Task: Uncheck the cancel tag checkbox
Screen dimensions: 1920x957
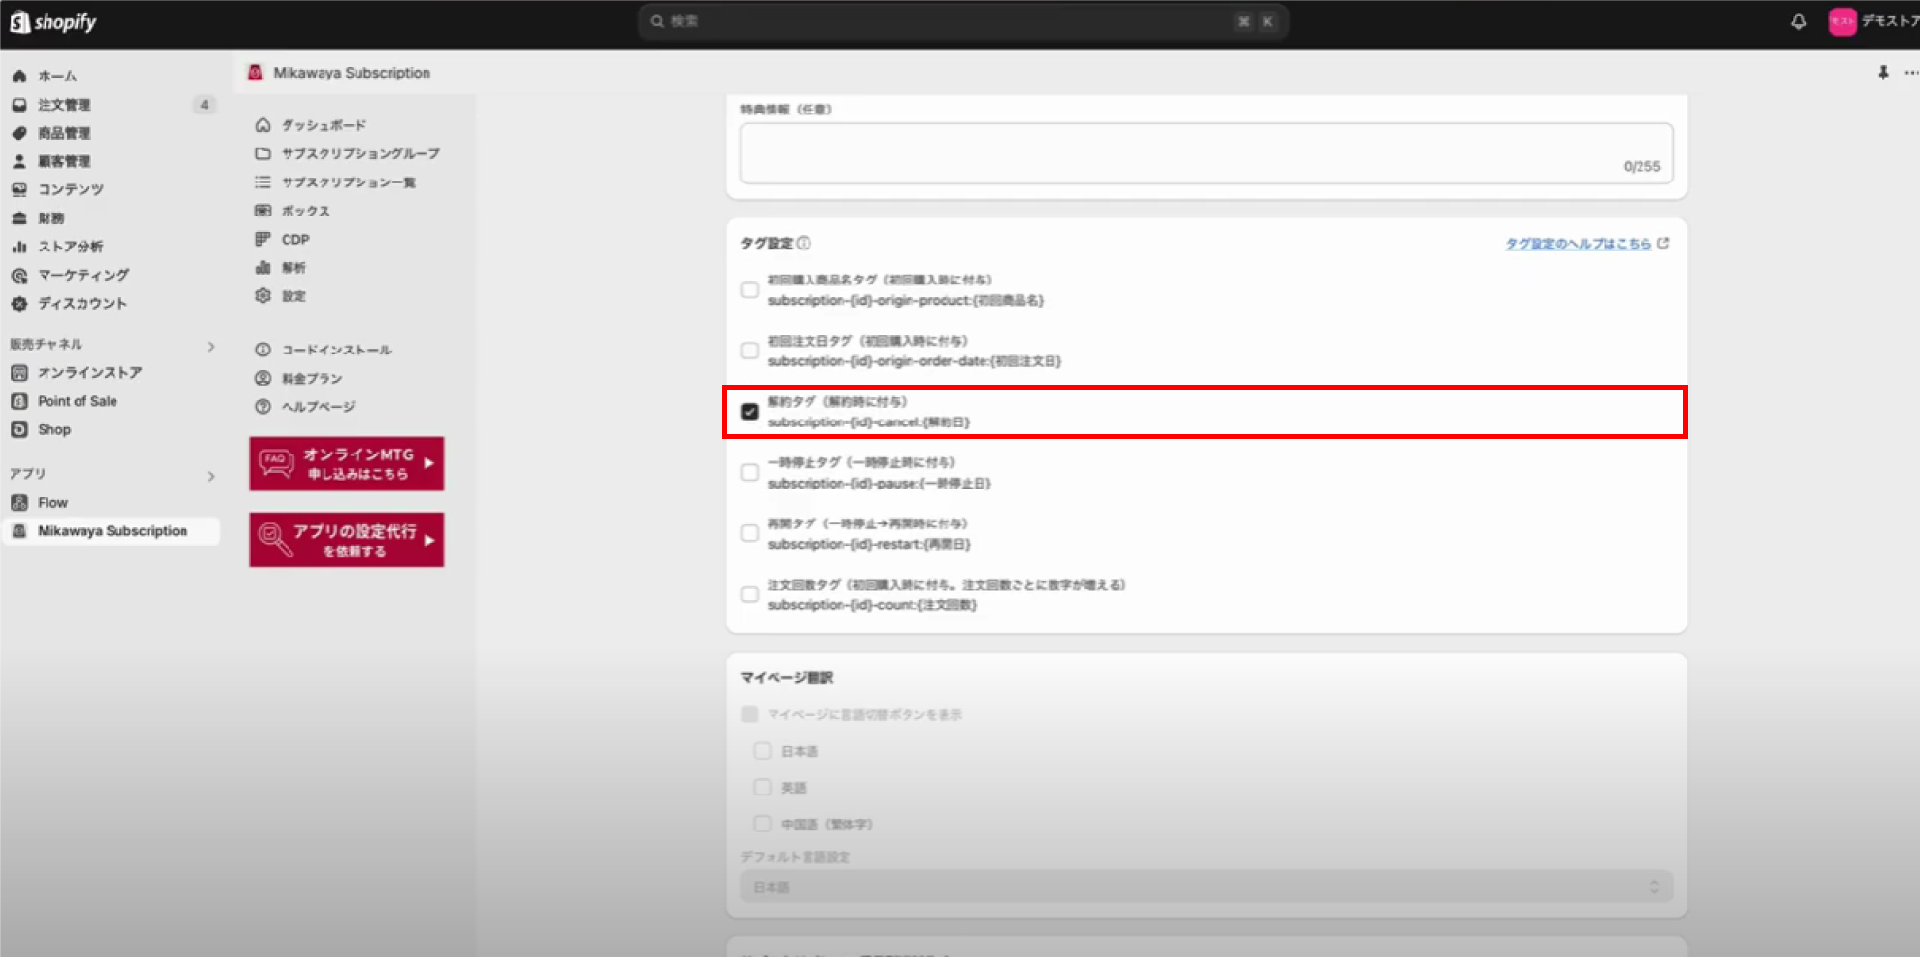Action: 749,412
